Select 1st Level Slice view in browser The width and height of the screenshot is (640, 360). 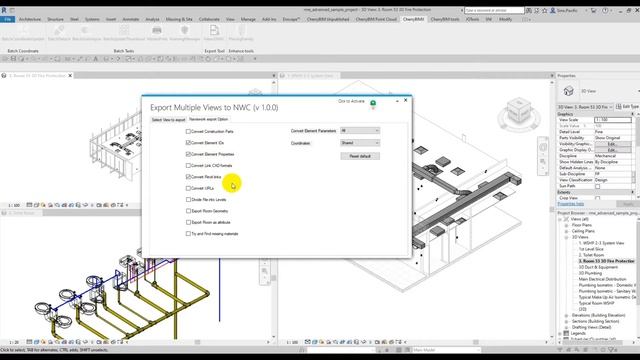point(591,249)
